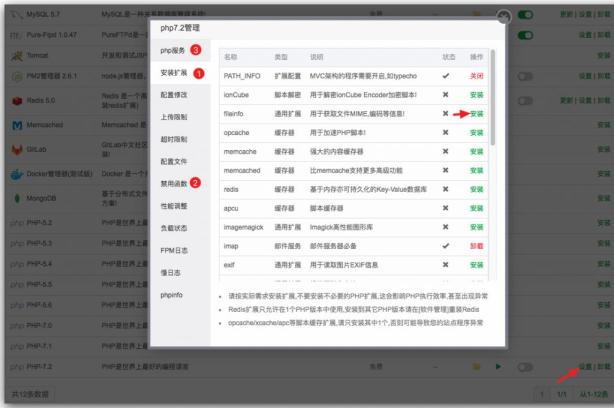
Task: Click the extension list scrollbar
Action: click(493, 97)
